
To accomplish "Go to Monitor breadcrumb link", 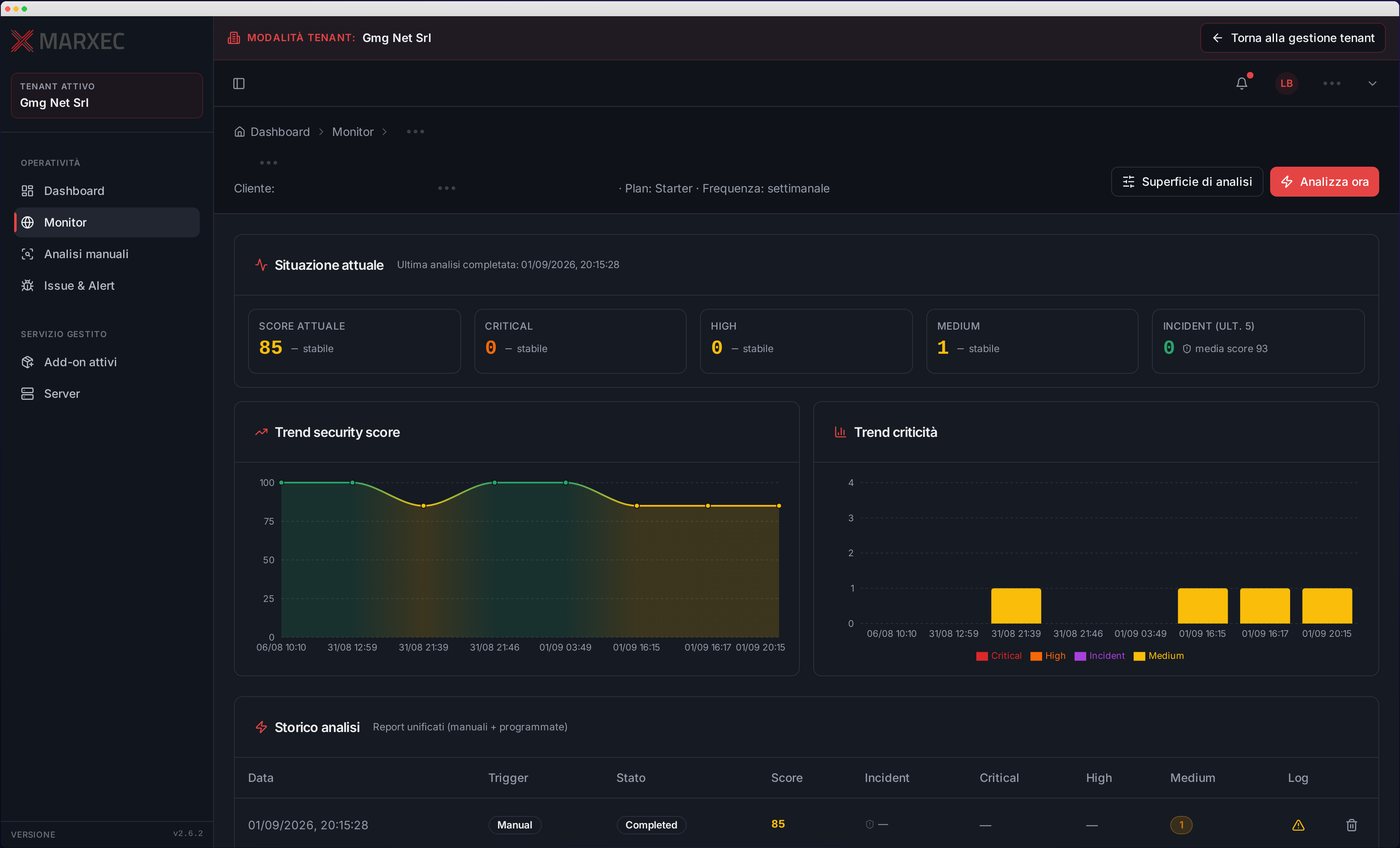I will [x=353, y=132].
